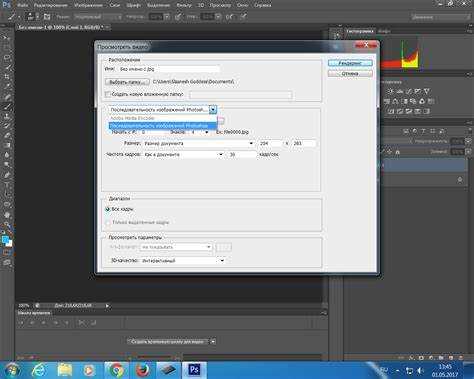The height and width of the screenshot is (379, 474).
Task: Select the Gradient tool
Action: (7, 145)
